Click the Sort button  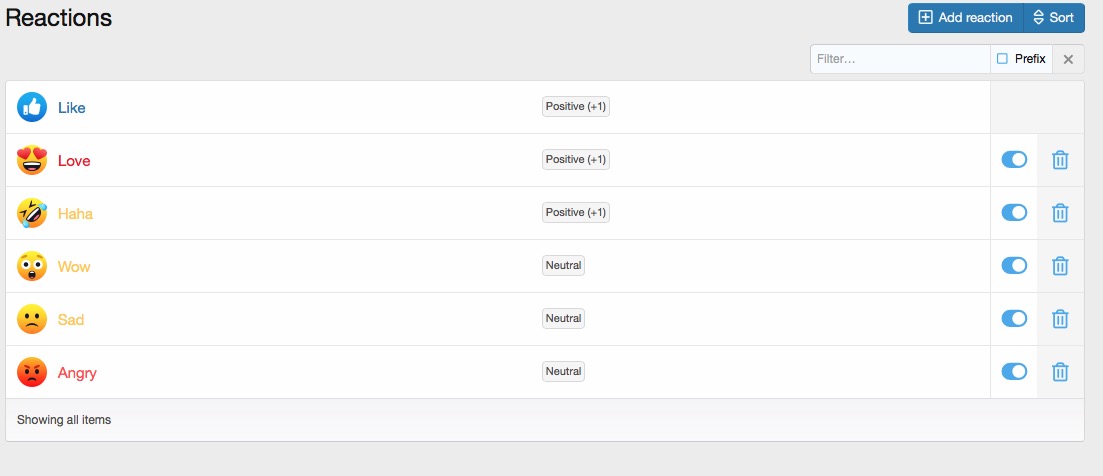1054,18
